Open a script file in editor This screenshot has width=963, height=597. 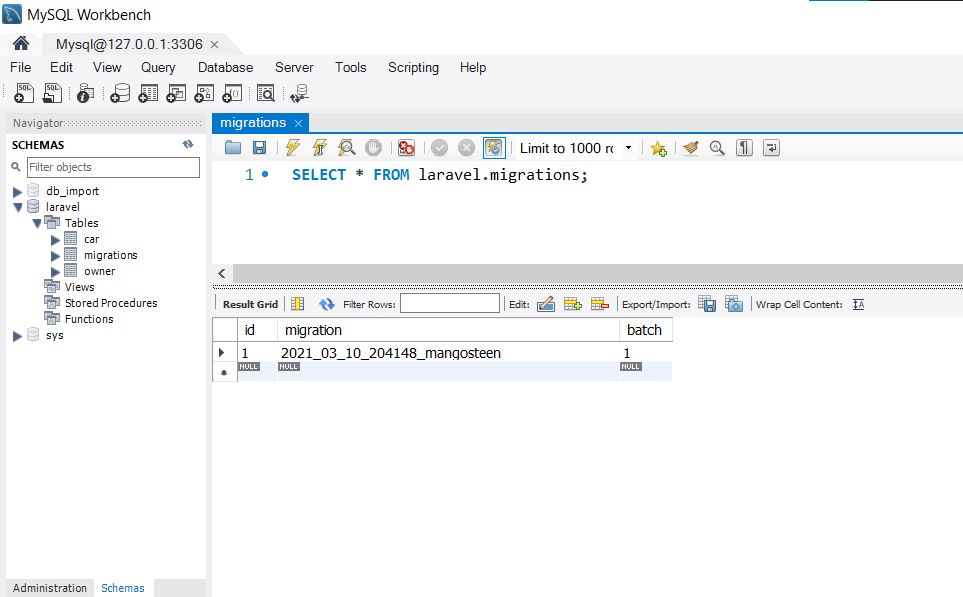coord(233,147)
